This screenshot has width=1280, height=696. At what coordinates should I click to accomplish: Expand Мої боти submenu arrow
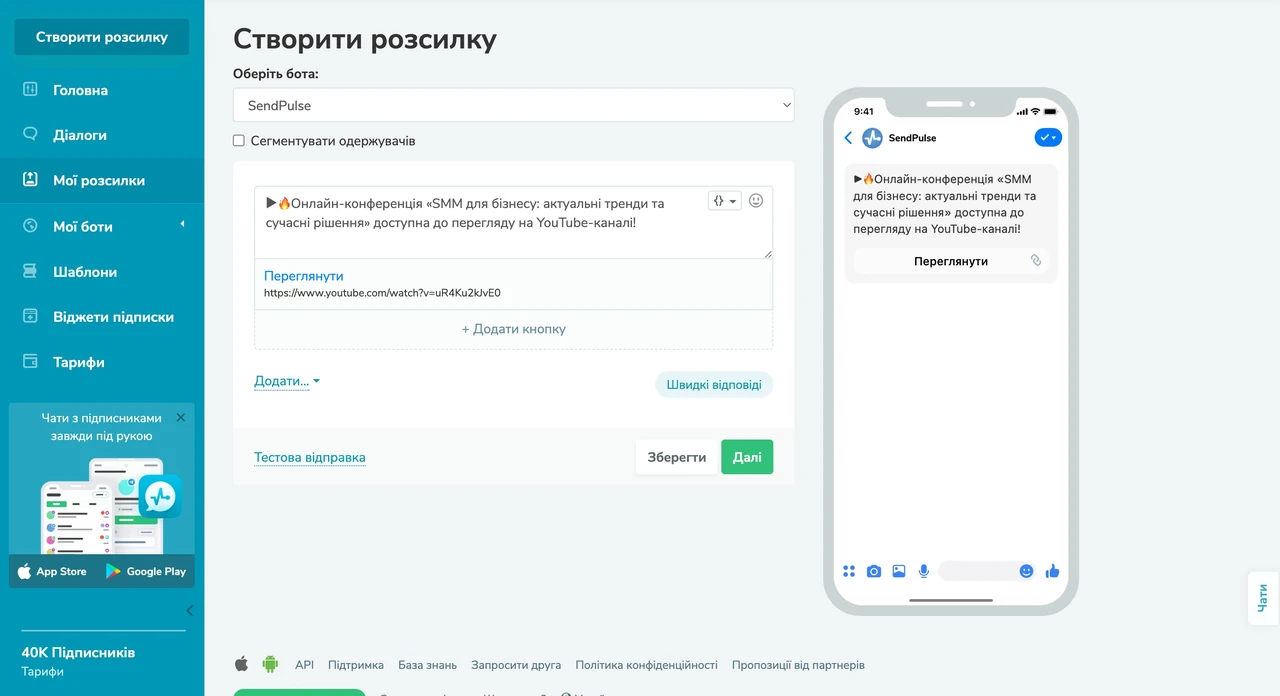182,224
